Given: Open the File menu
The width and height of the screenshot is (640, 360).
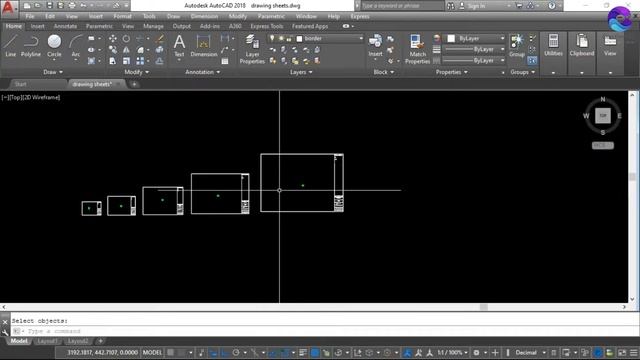Looking at the screenshot, I should (x=30, y=16).
